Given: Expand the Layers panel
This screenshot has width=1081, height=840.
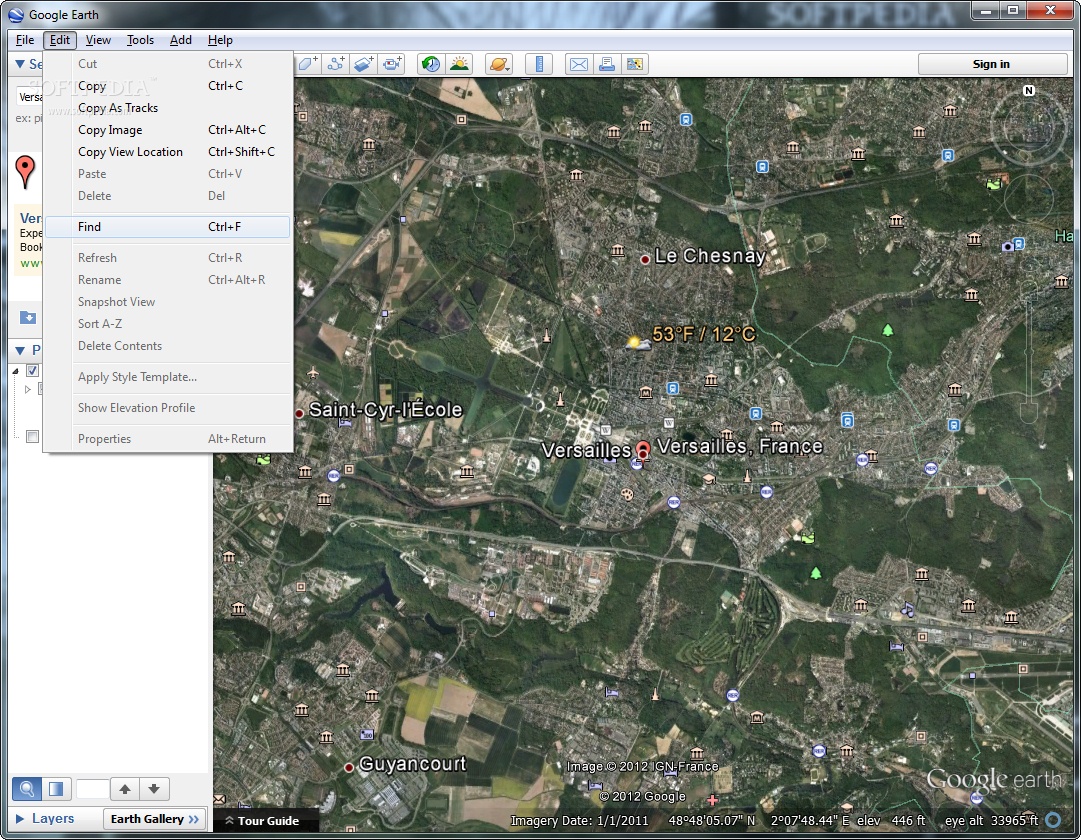Looking at the screenshot, I should pyautogui.click(x=20, y=819).
